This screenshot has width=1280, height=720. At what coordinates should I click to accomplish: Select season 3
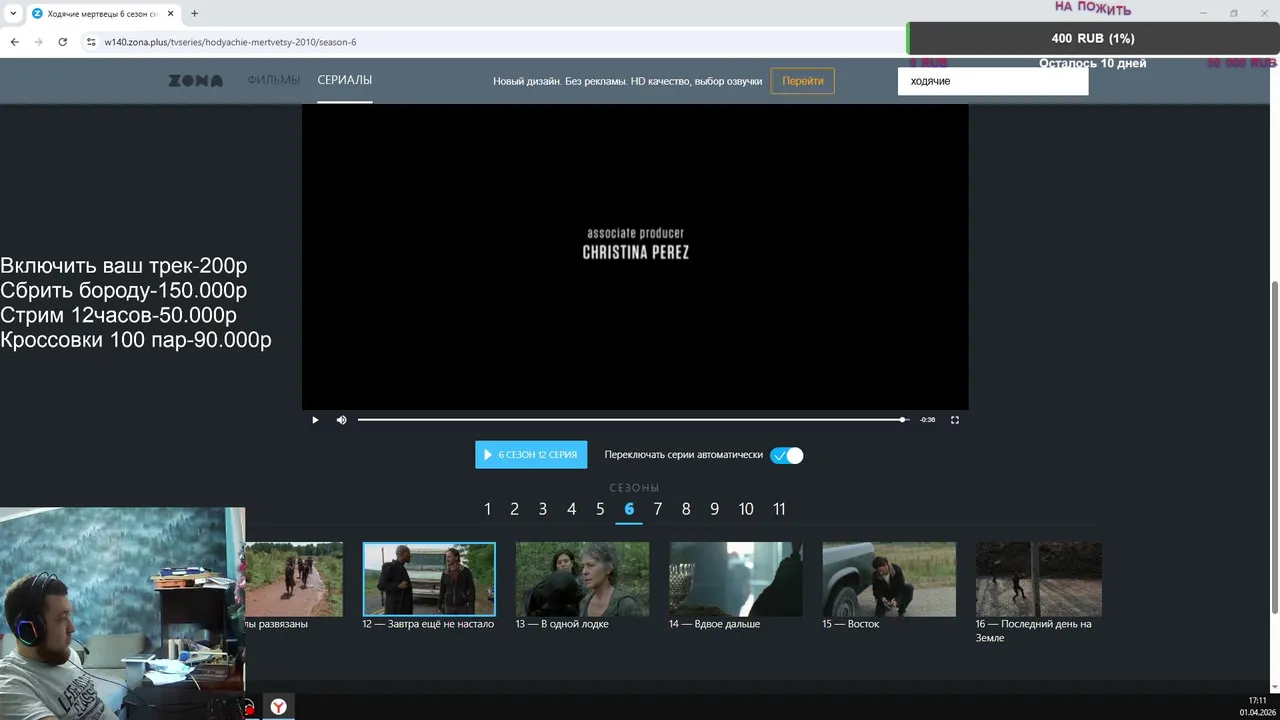click(x=543, y=509)
